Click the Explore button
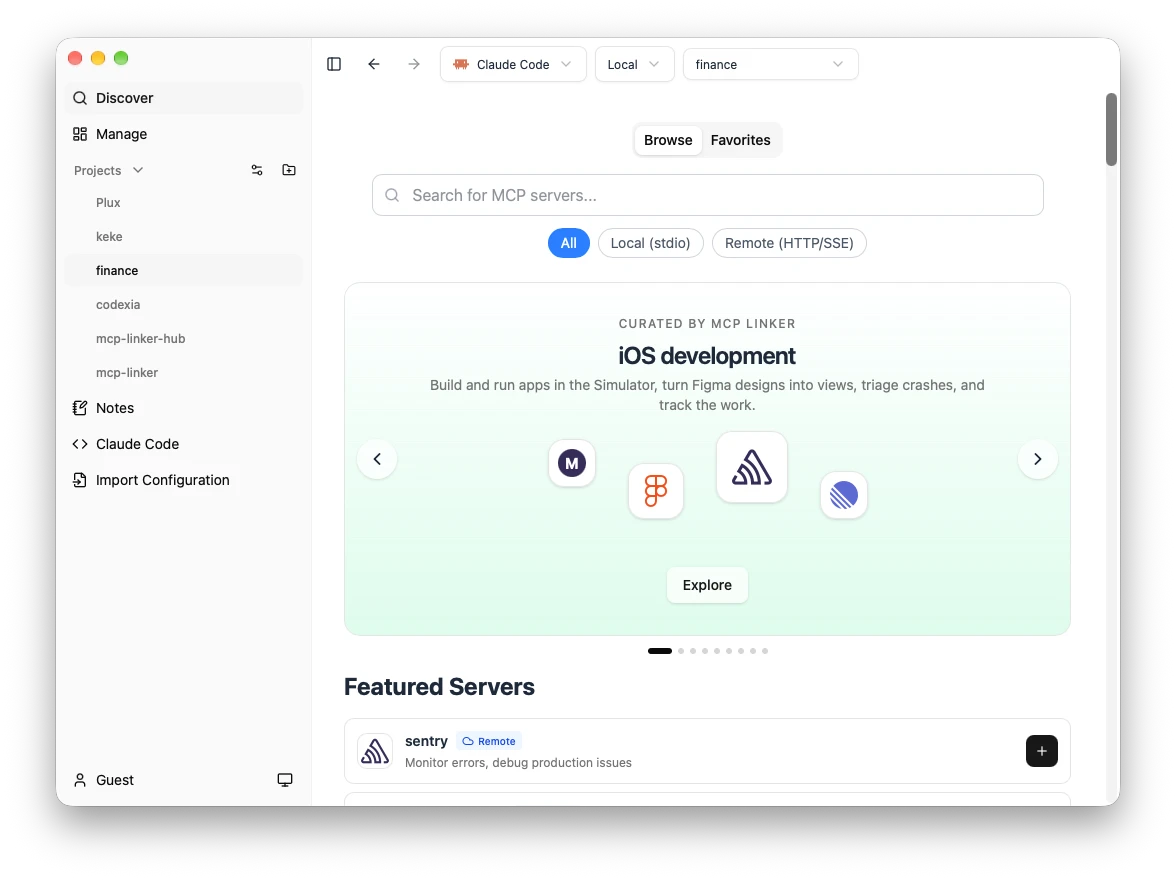1176x880 pixels. click(707, 585)
